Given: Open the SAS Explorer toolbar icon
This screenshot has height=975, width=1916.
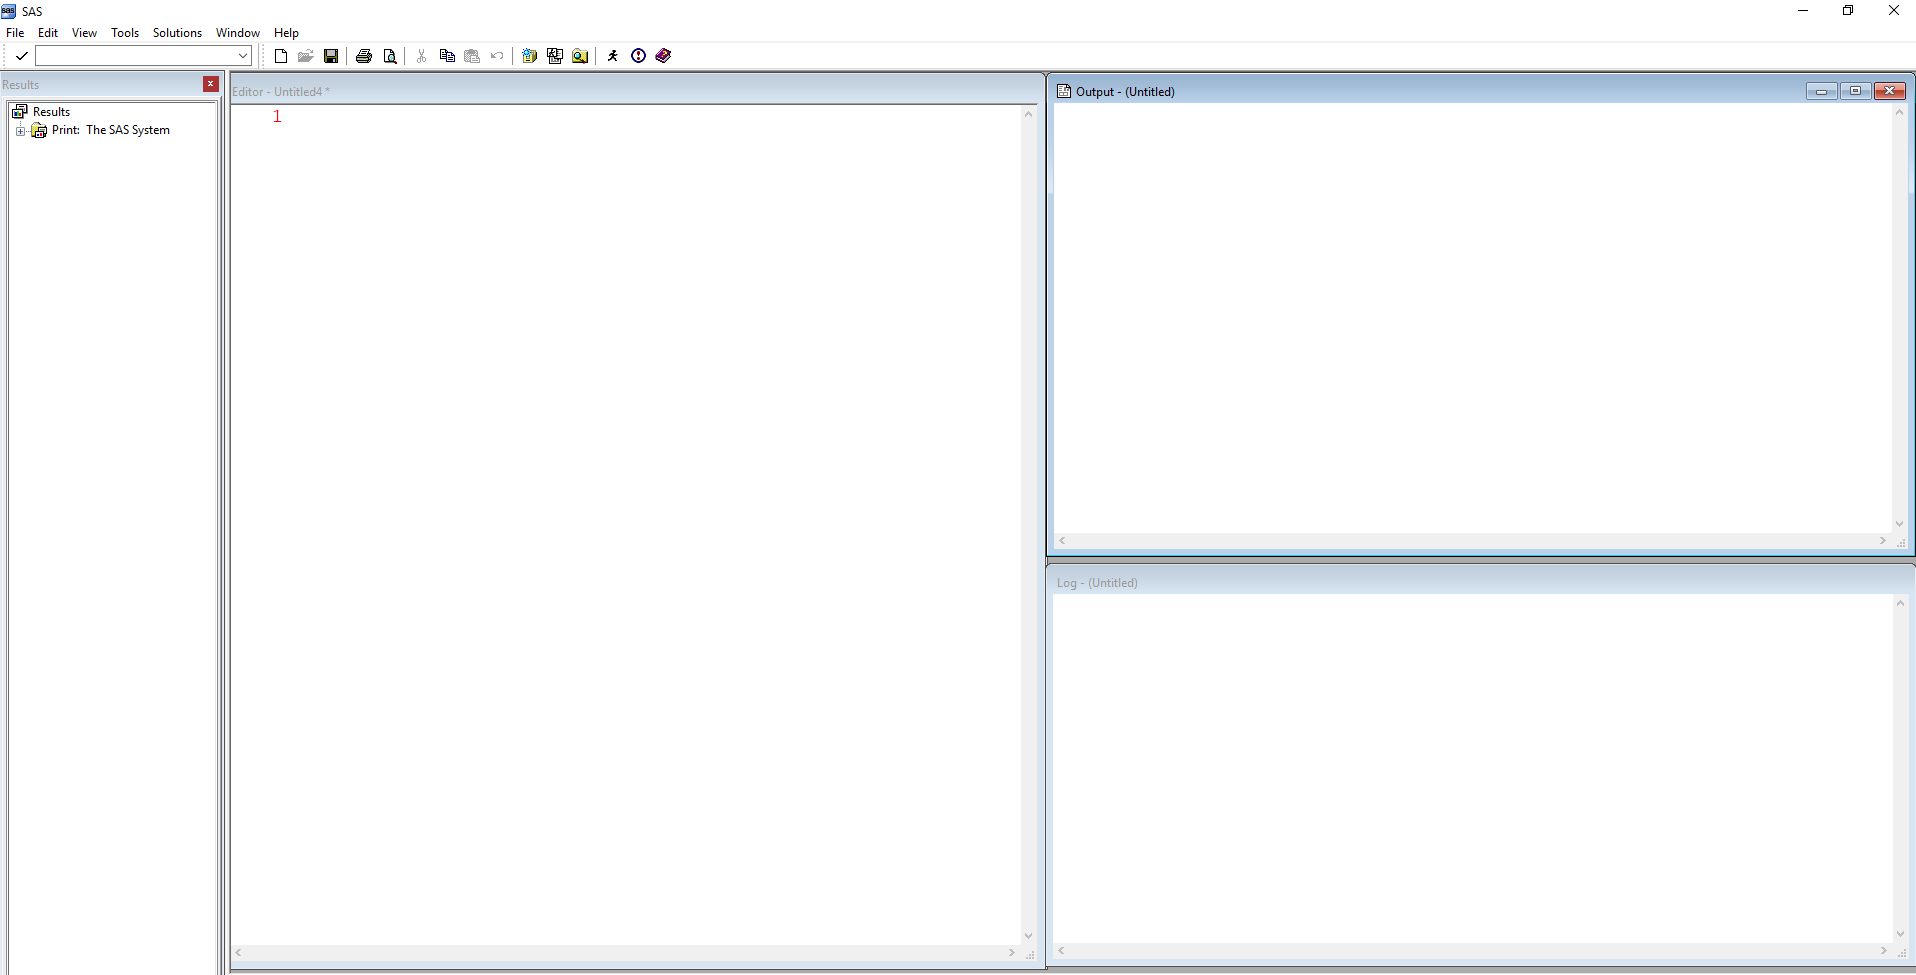Looking at the screenshot, I should tap(555, 56).
